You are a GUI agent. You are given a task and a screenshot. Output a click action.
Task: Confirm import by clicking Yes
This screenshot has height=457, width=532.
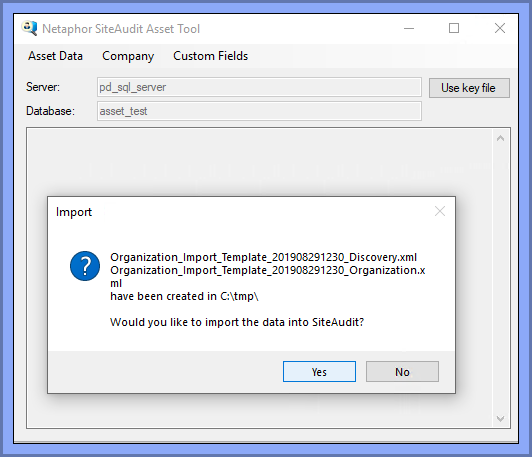(319, 372)
